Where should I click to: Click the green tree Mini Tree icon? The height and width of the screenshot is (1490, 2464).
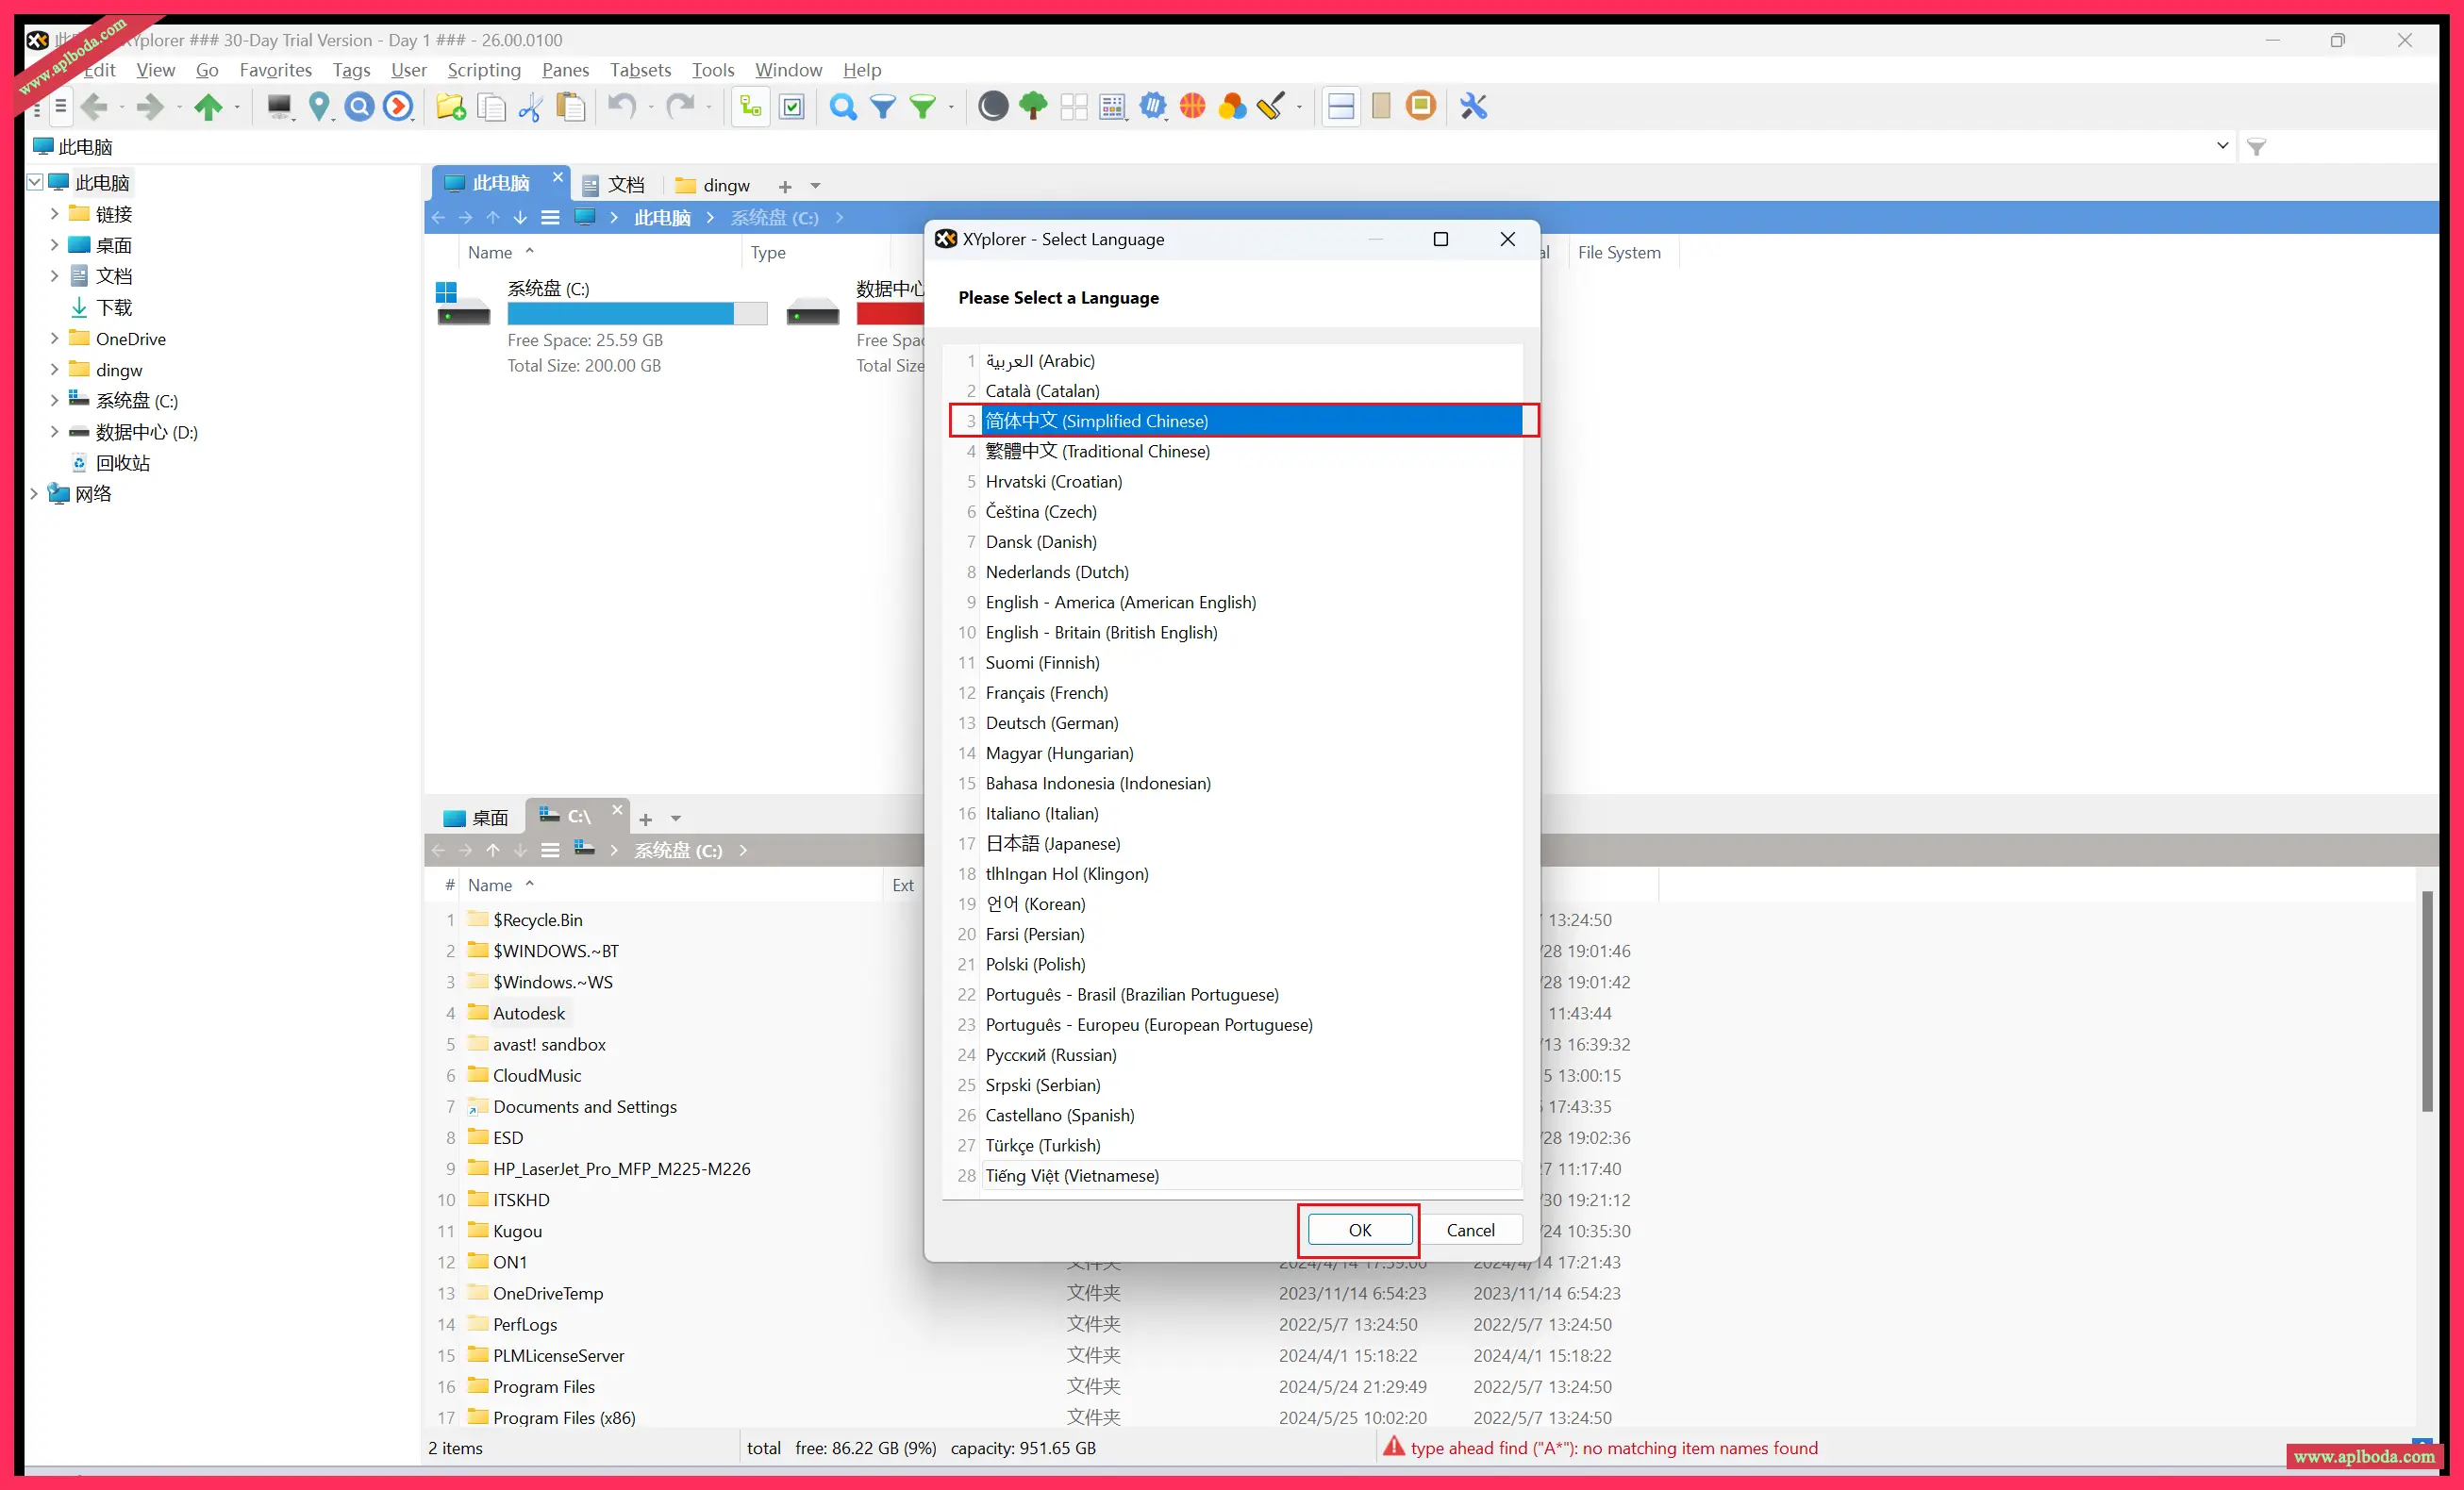1033,106
